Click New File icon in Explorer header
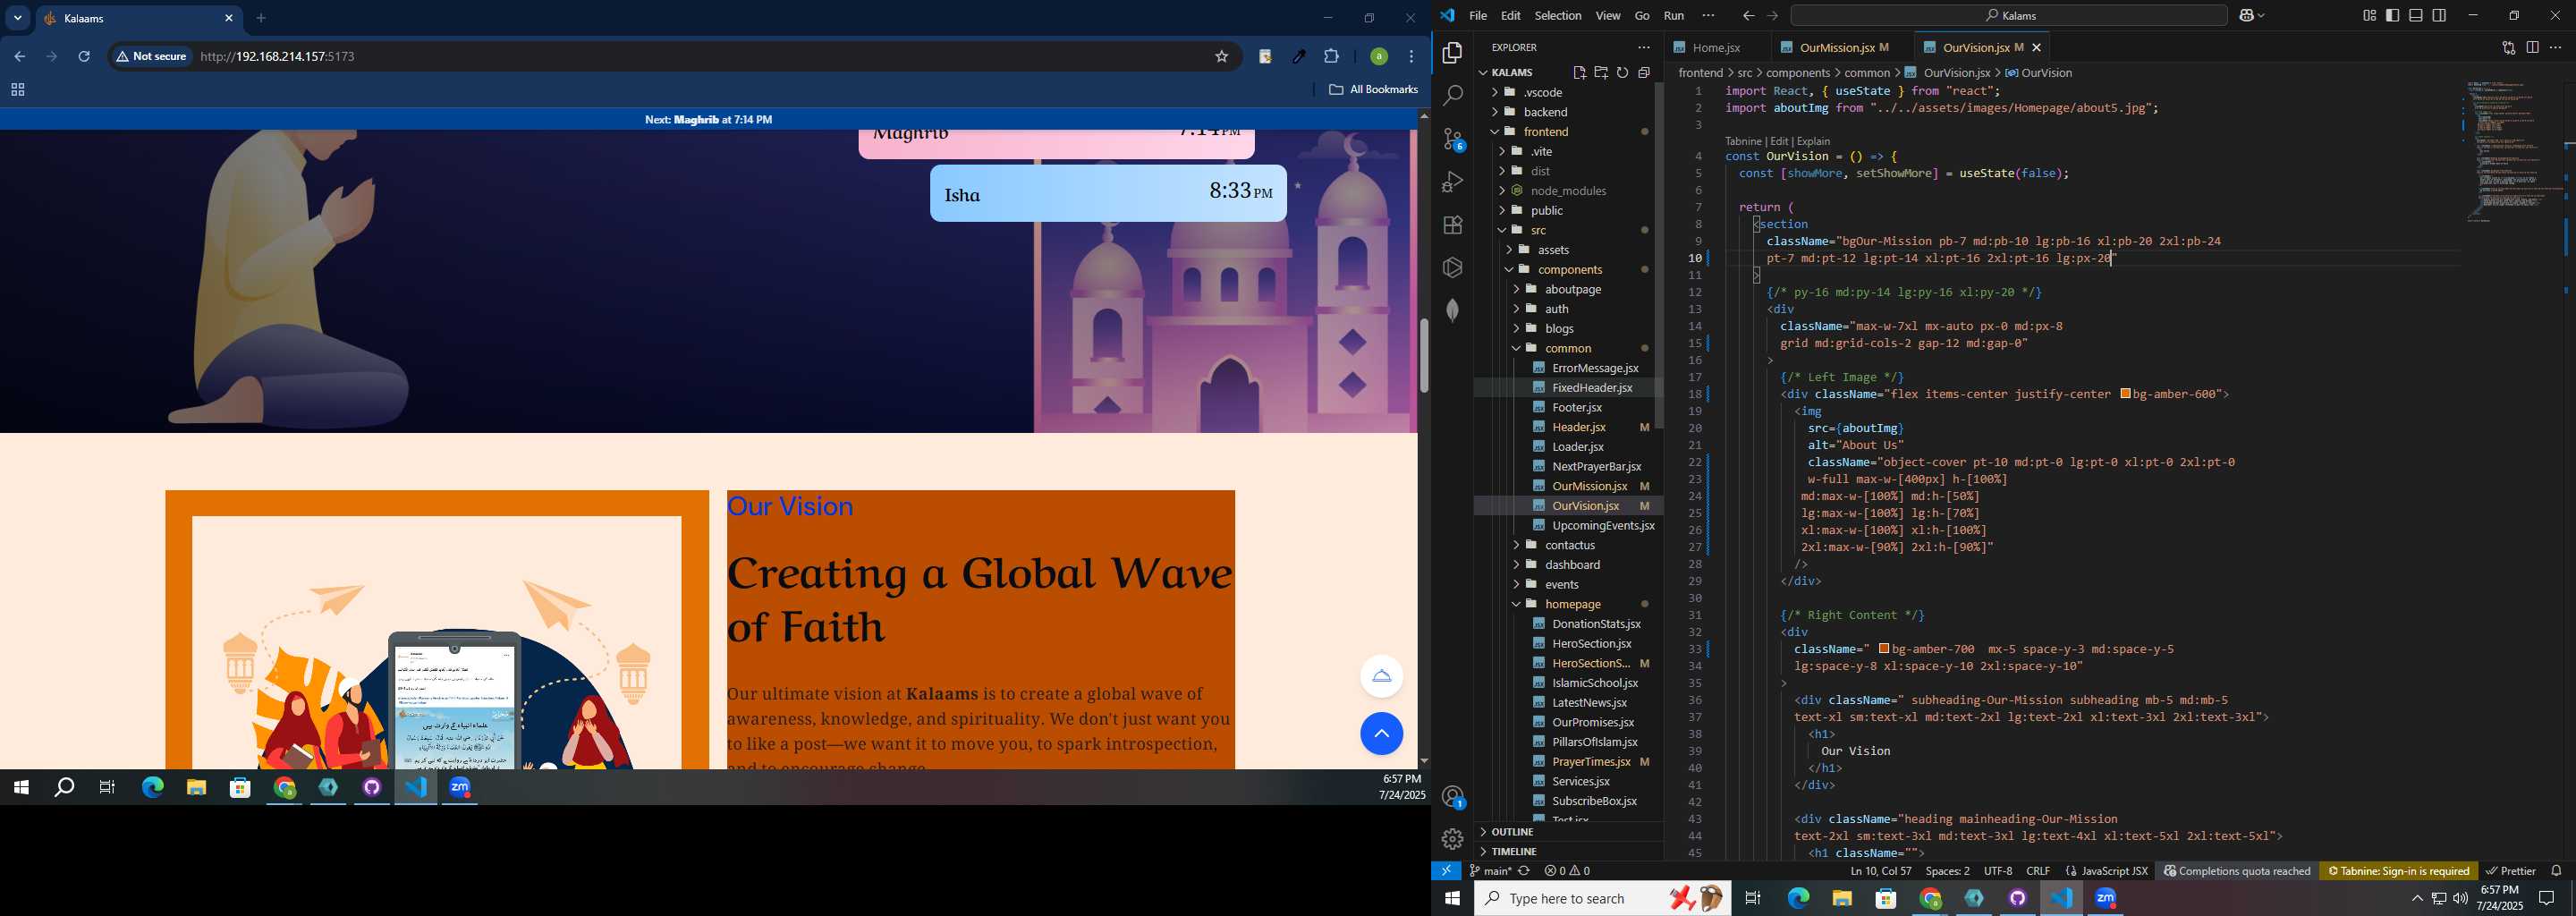2576x916 pixels. 1579,73
